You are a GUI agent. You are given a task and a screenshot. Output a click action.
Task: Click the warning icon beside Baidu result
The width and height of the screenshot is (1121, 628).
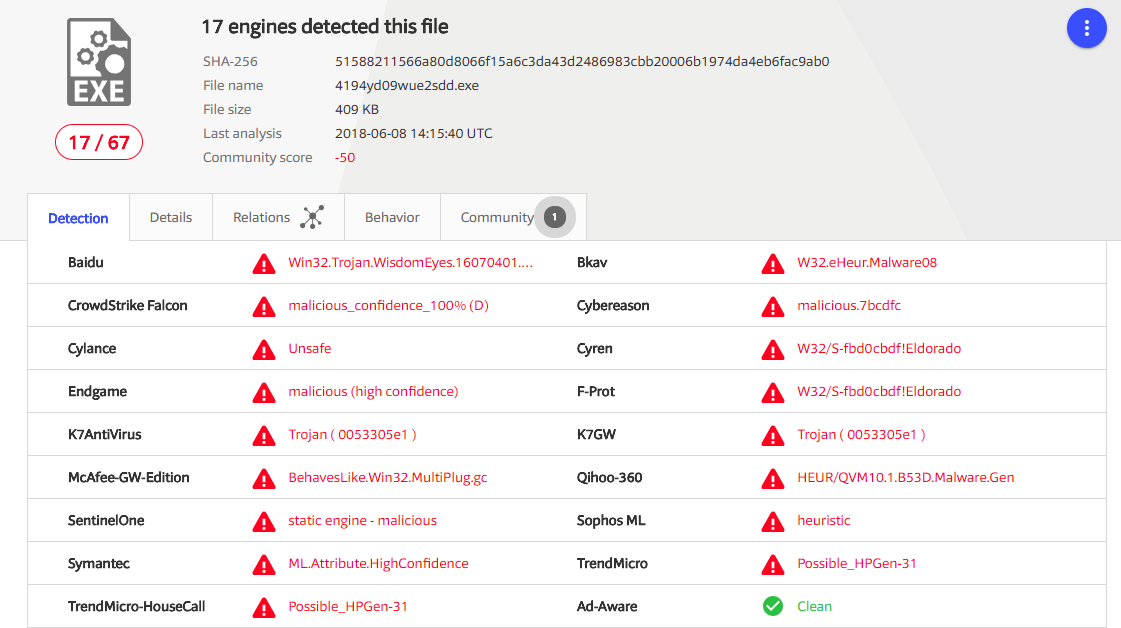coord(264,263)
